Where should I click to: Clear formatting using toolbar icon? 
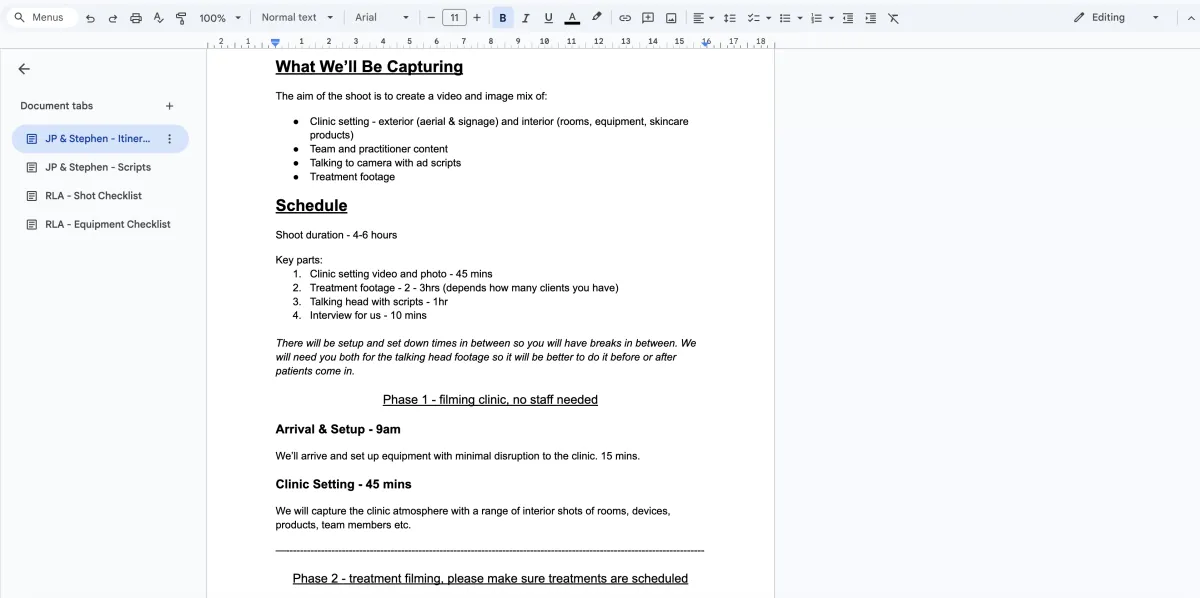click(893, 18)
